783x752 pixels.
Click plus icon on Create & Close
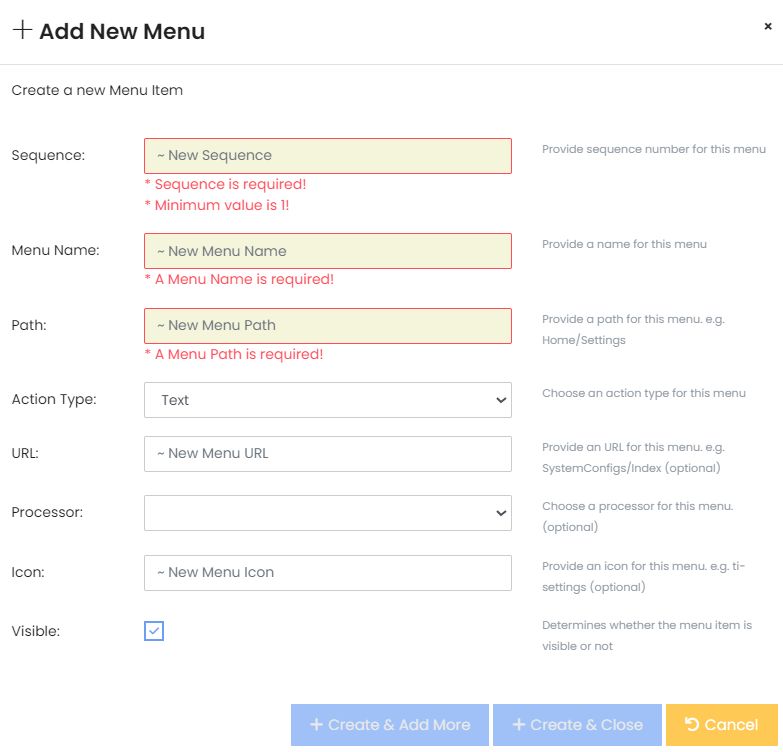click(518, 725)
